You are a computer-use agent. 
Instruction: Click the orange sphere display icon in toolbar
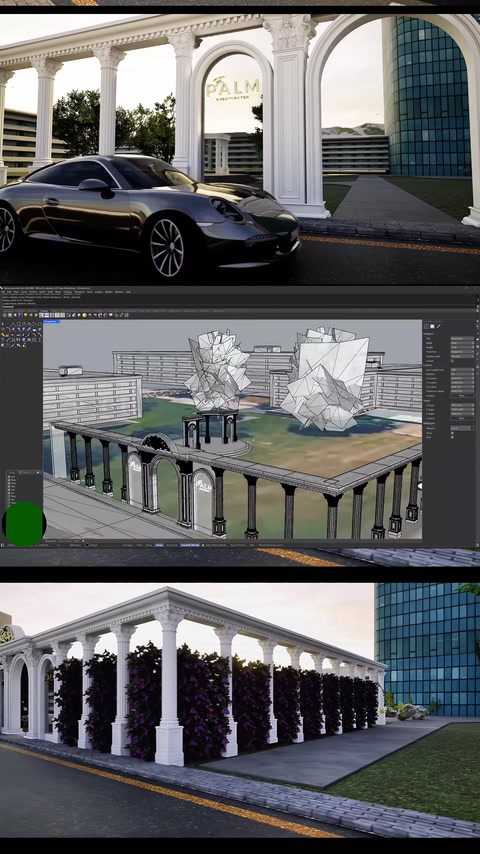(x=26, y=315)
